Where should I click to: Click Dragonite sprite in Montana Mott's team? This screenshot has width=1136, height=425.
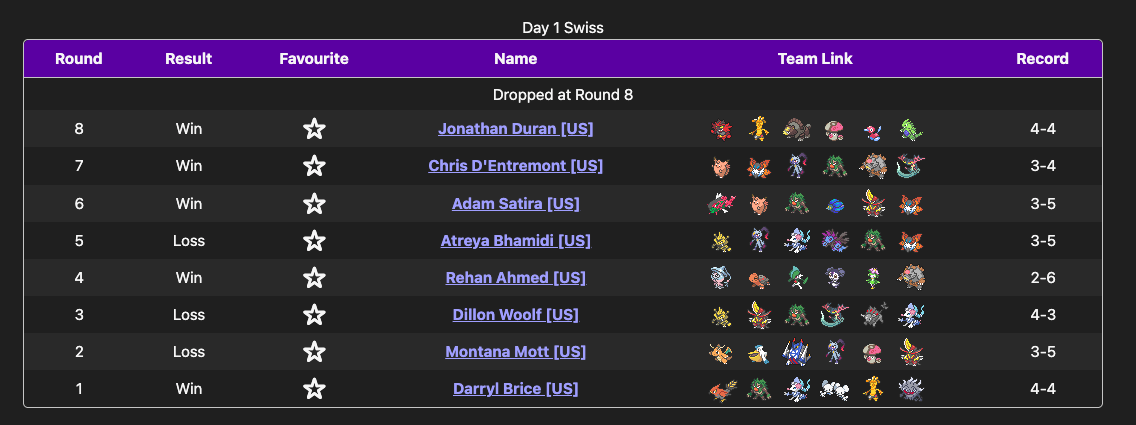click(721, 352)
